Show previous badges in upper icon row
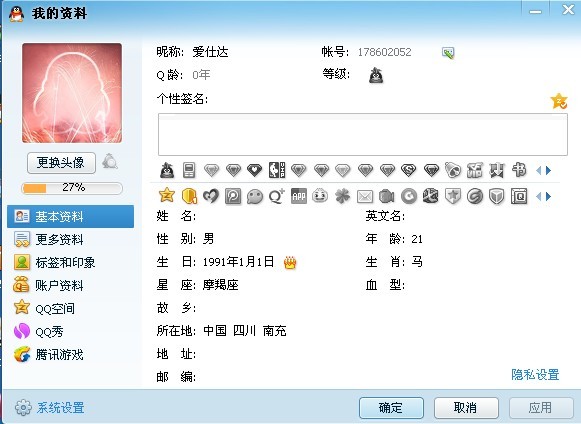Viewport: 581px width, 424px height. pyautogui.click(x=538, y=170)
